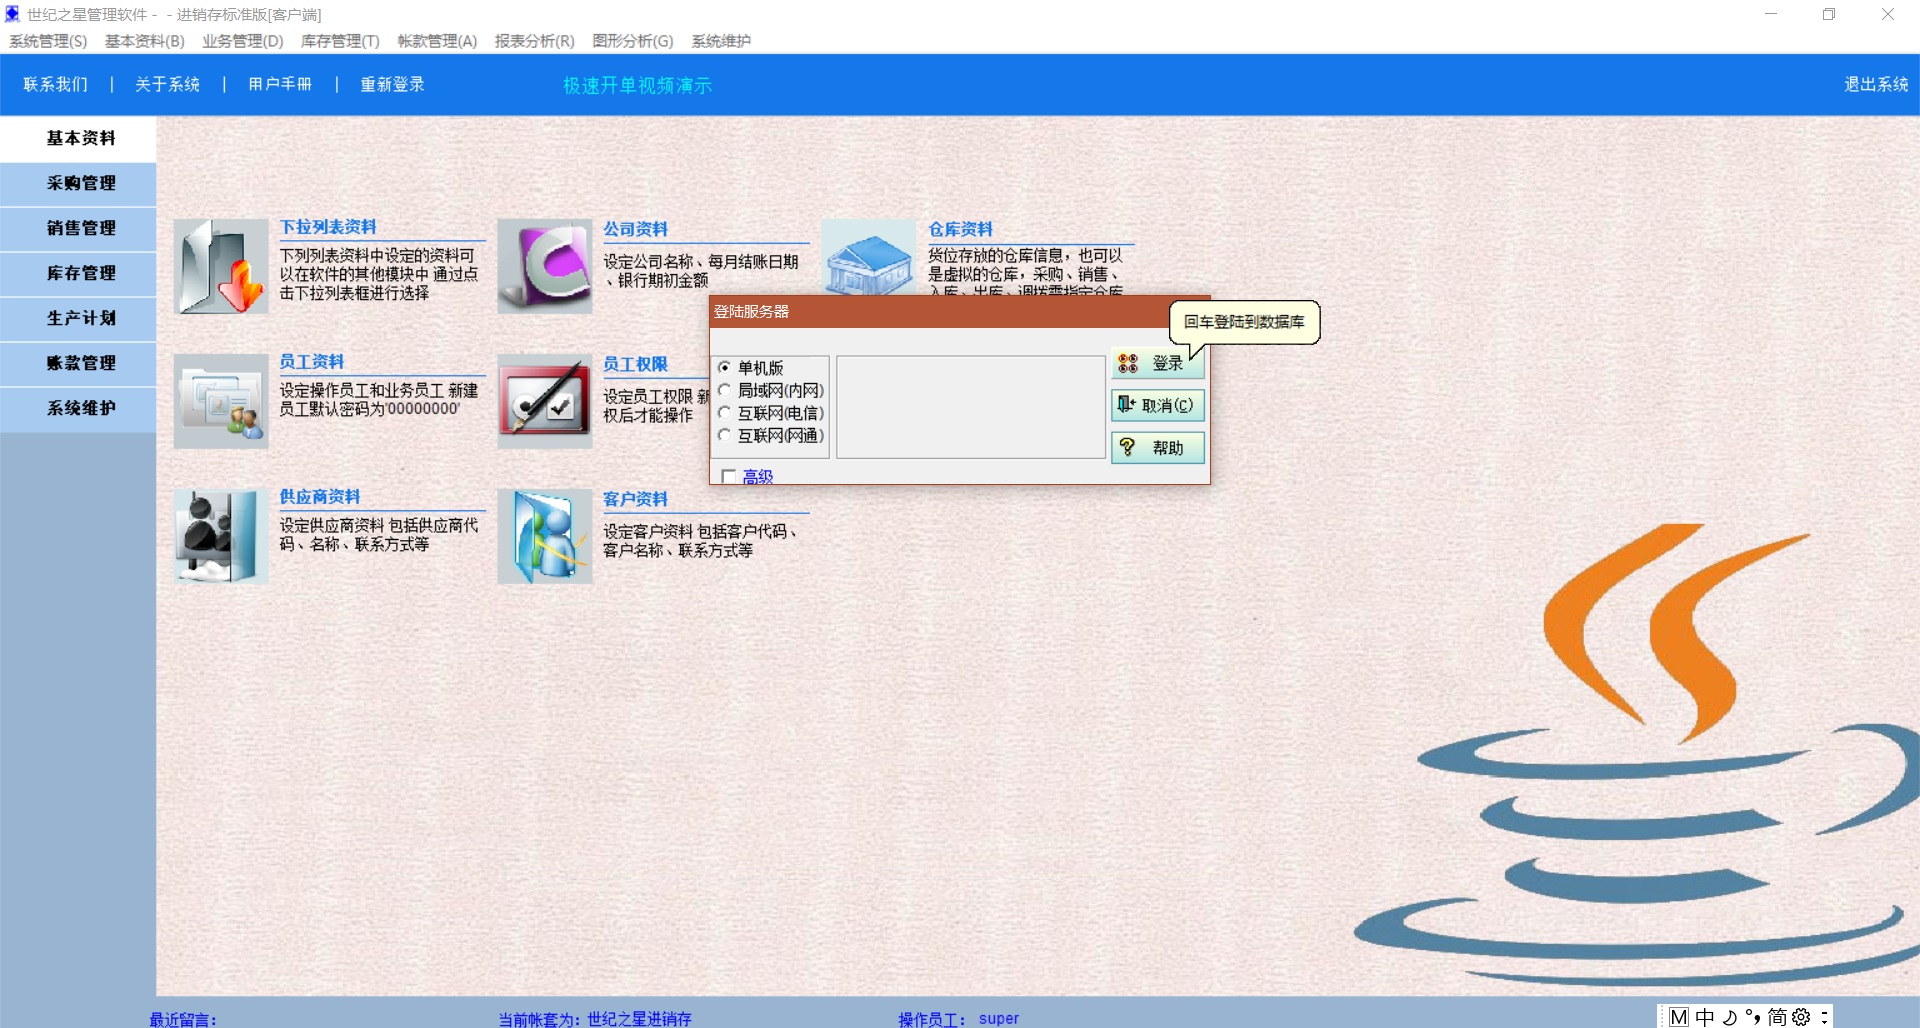Viewport: 1920px width, 1028px height.
Task: Click 重新登录 in the blue bar
Action: [392, 85]
